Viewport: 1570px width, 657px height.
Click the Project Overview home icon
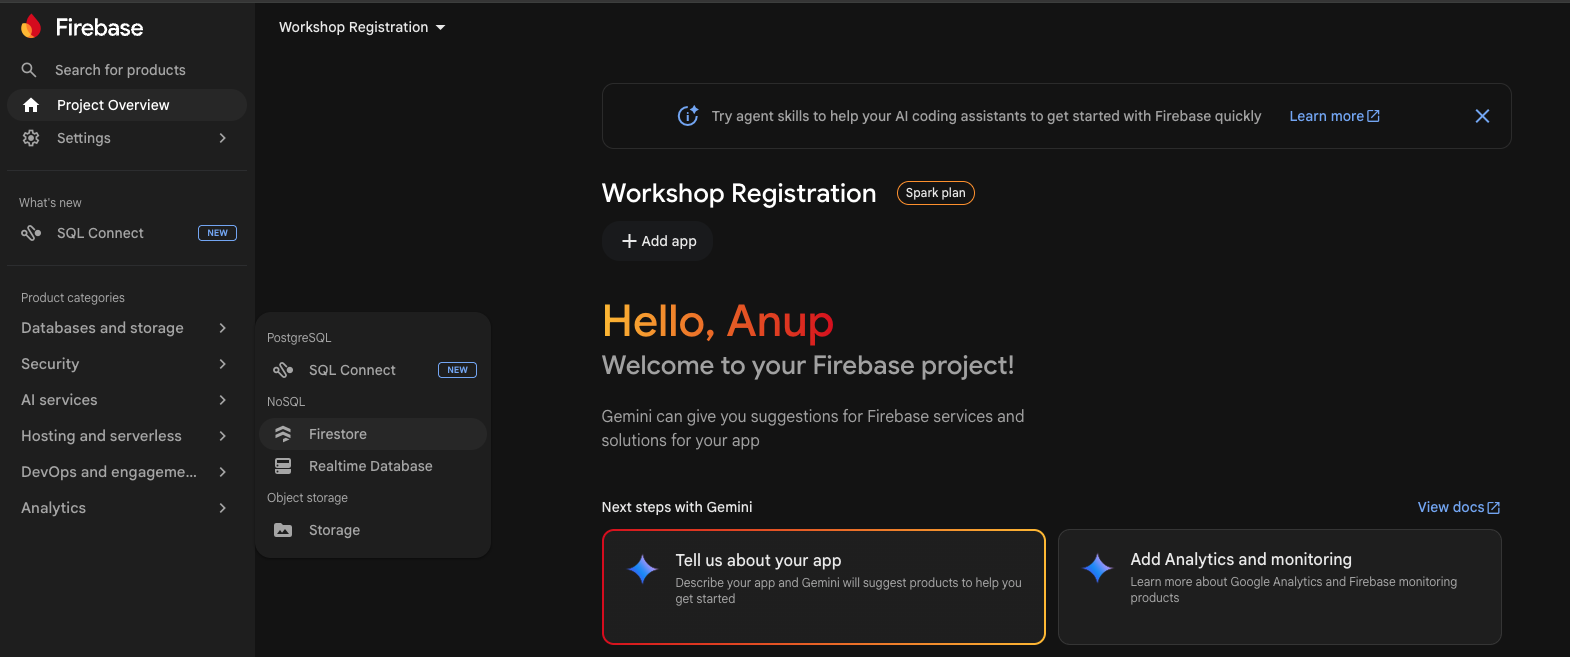click(x=31, y=105)
